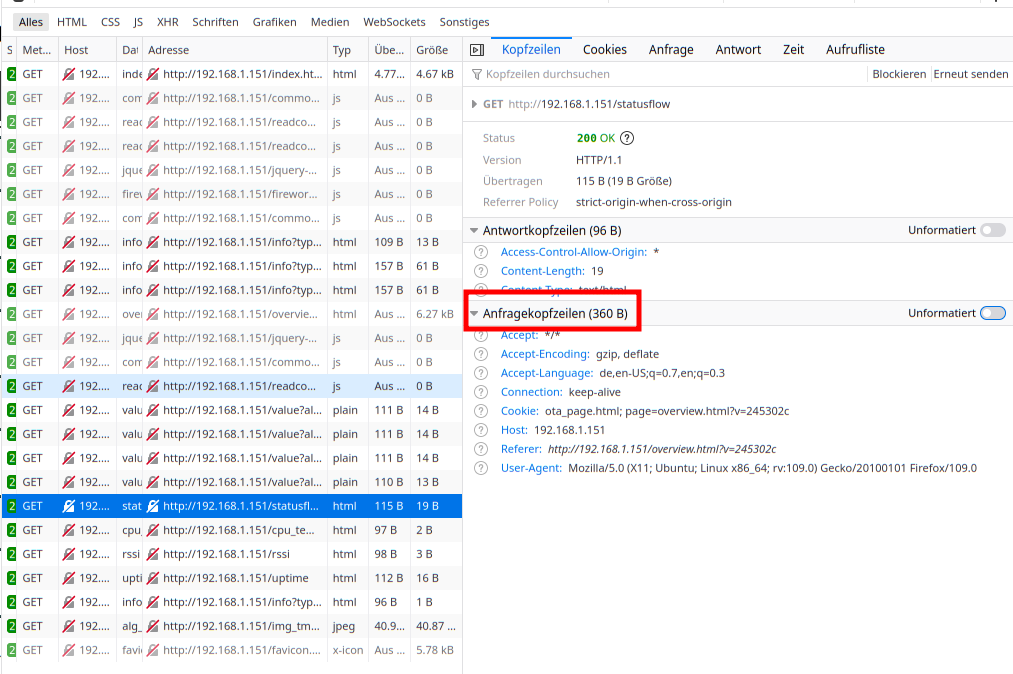1013x674 pixels.
Task: Click the question mark beside Access-Control-Allow-Origin
Action: [481, 251]
